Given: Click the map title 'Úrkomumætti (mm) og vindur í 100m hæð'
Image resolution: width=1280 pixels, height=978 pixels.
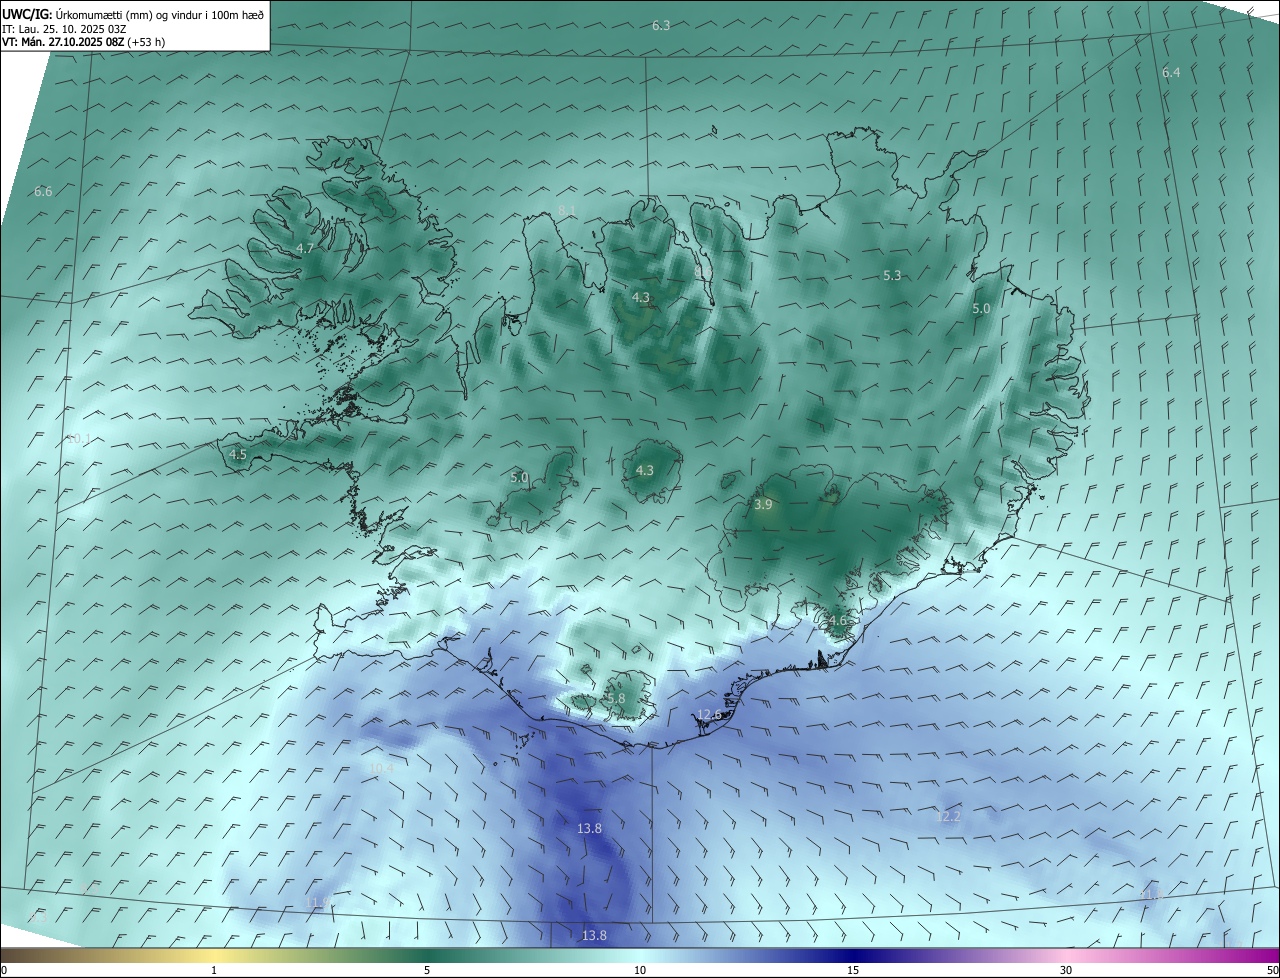Looking at the screenshot, I should click(x=159, y=14).
